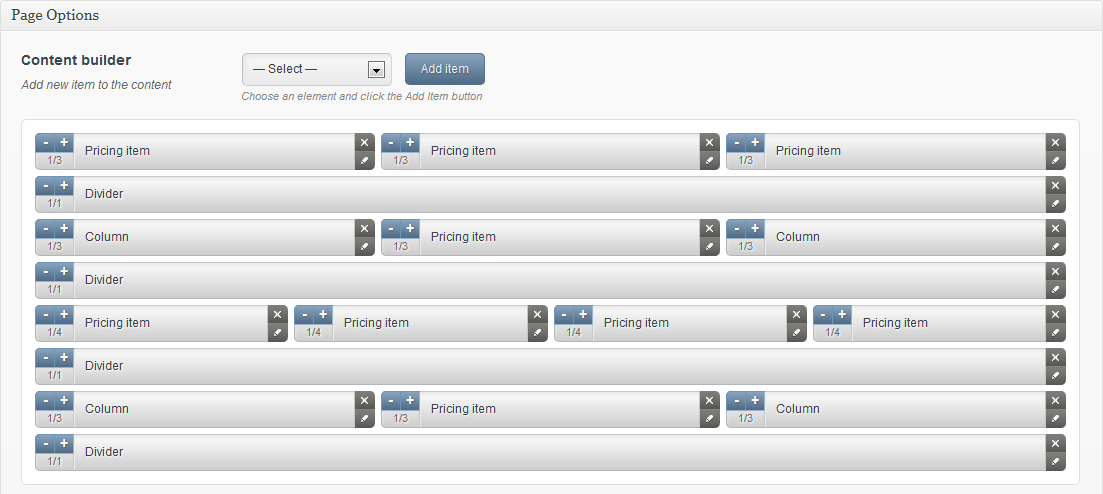Decrease width of the second Divider
Image resolution: width=1103 pixels, height=494 pixels.
[x=45, y=271]
